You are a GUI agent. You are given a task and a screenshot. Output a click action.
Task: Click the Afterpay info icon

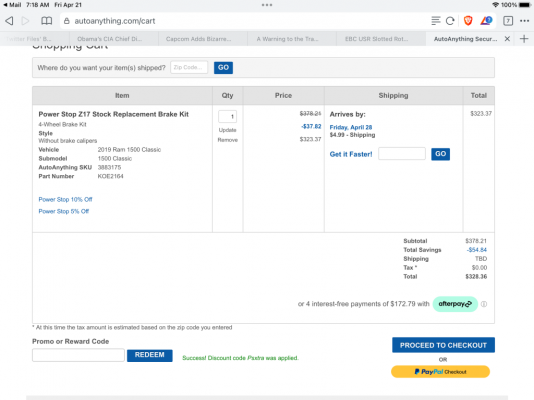pos(484,304)
